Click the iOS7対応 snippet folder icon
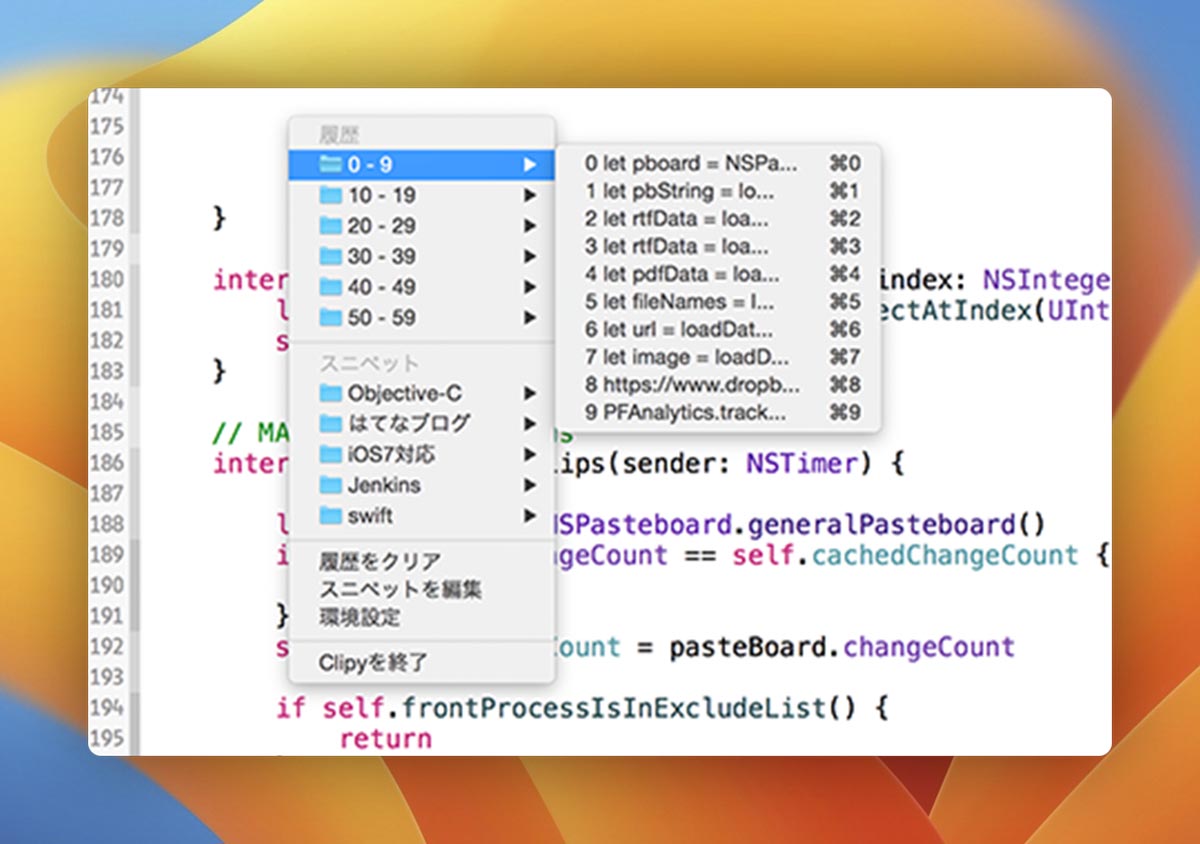Screen dimensions: 1200x844 [x=331, y=455]
